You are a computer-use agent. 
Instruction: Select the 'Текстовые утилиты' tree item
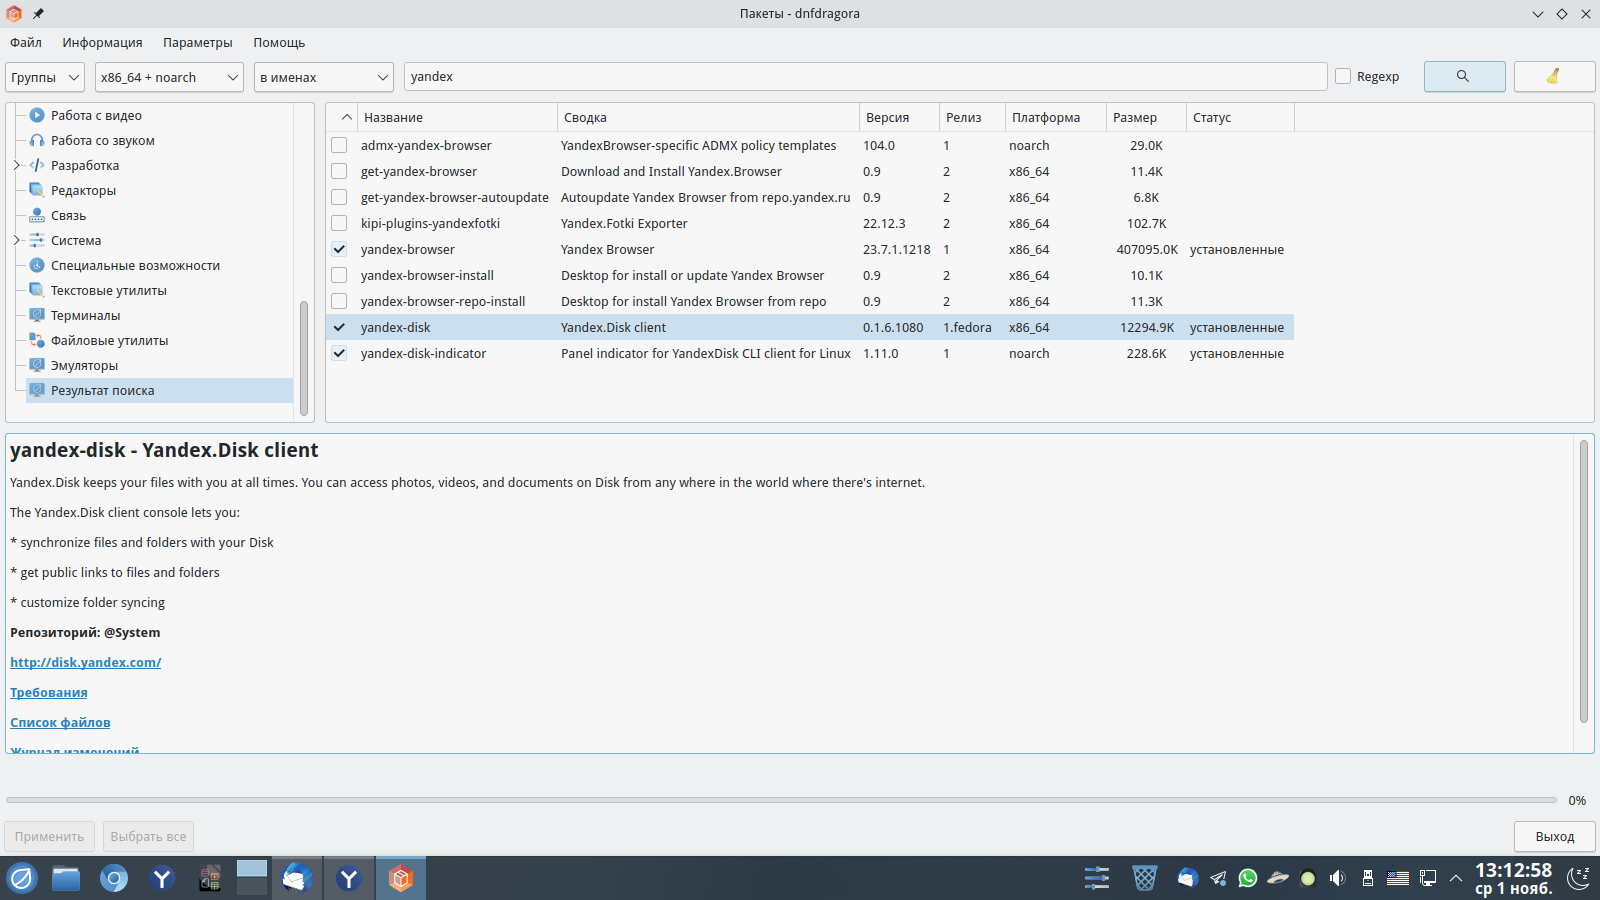109,290
